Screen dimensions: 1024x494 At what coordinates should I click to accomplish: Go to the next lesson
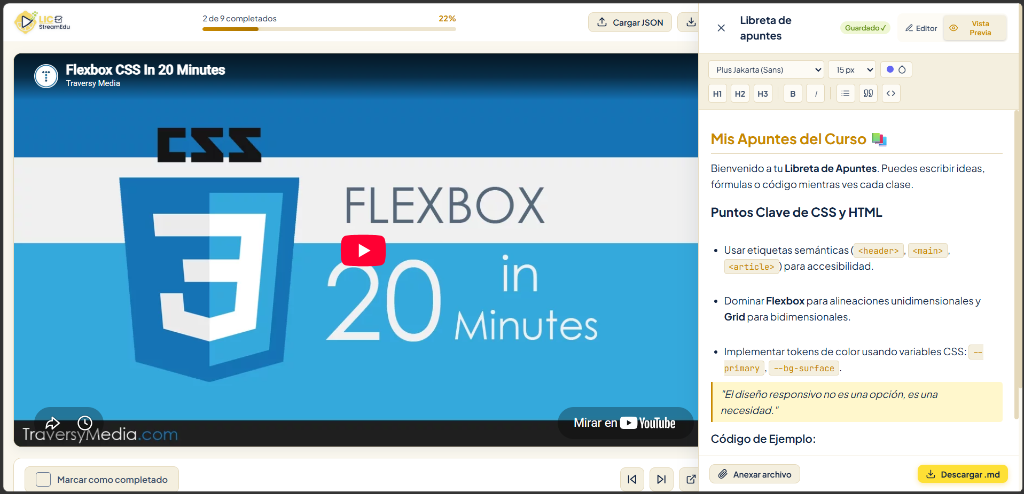pos(661,479)
